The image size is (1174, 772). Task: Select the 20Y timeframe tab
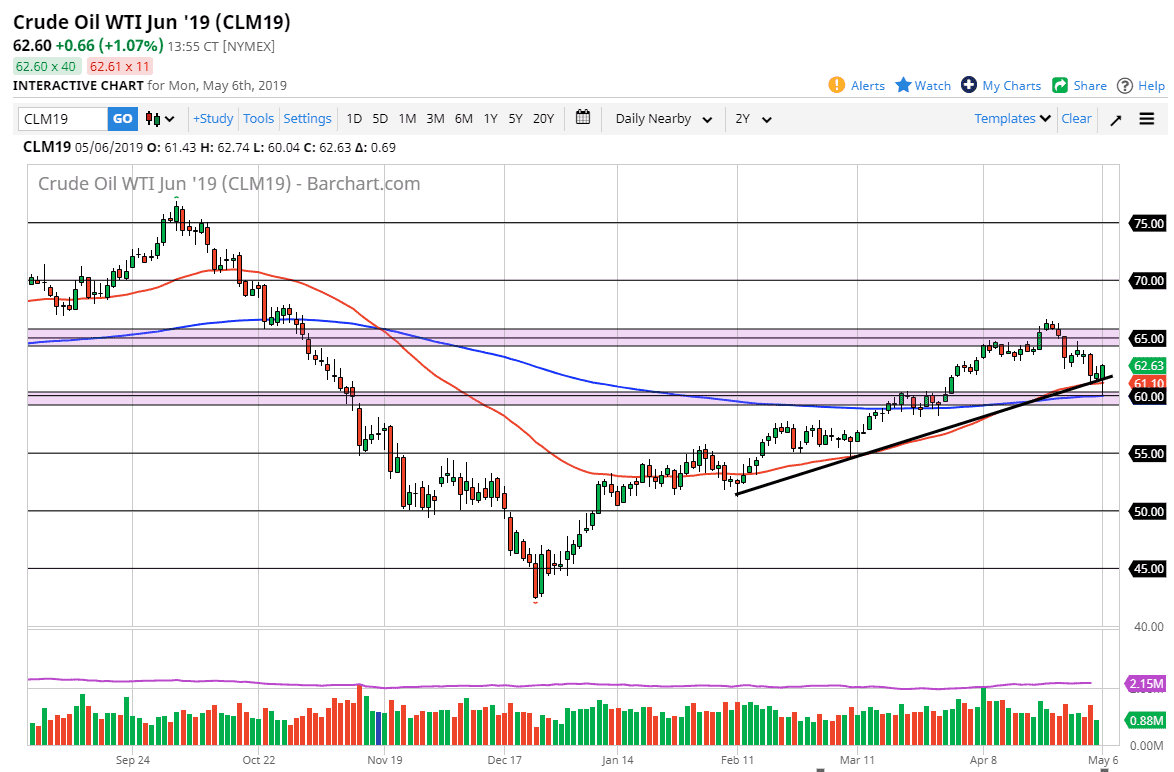coord(542,118)
